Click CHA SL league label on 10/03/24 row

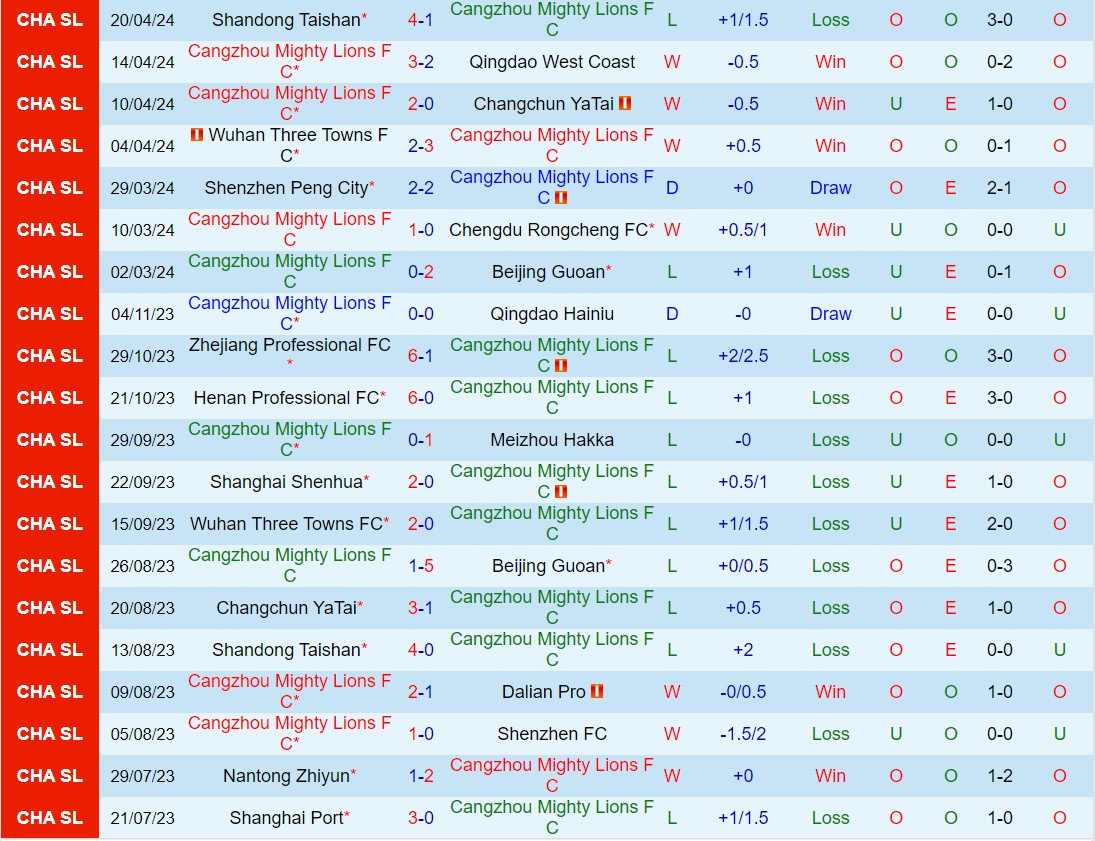50,230
